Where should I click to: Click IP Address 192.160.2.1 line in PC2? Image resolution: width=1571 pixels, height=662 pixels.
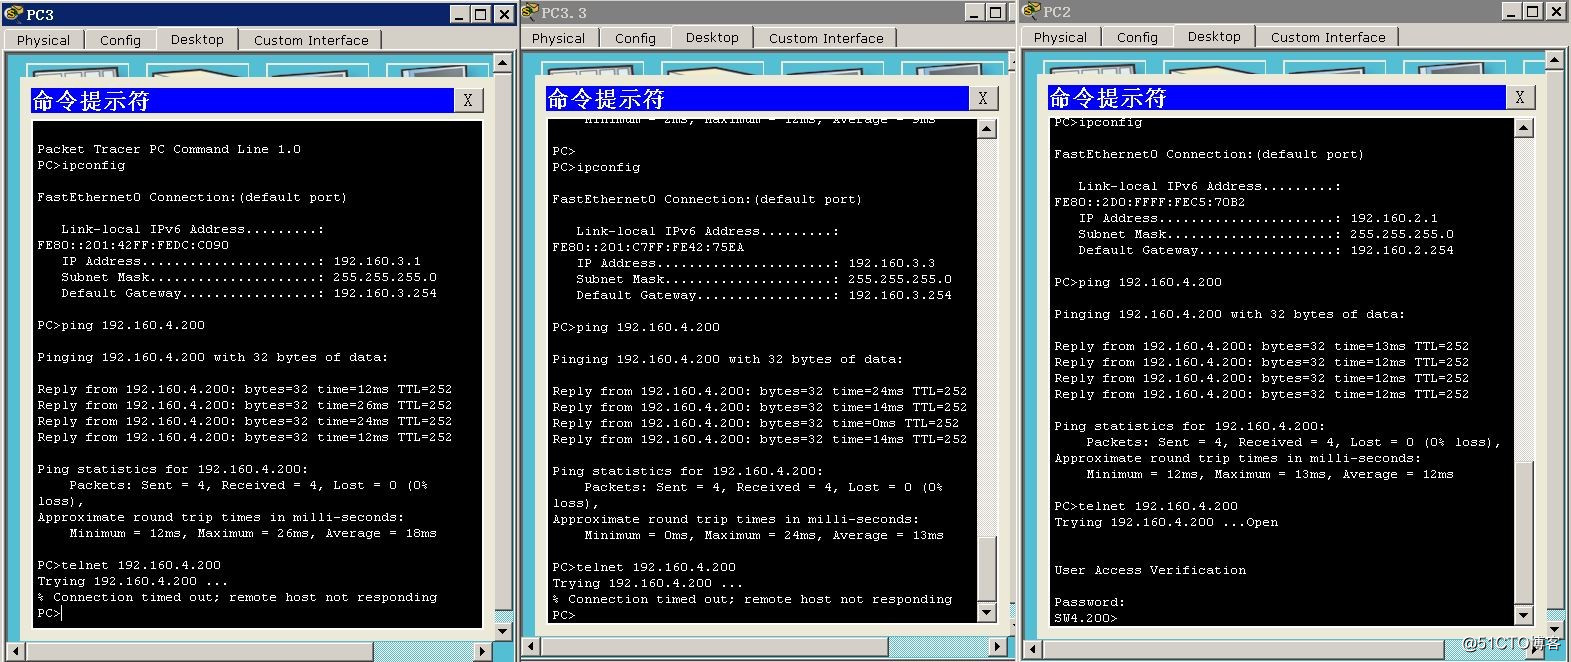click(x=1258, y=218)
